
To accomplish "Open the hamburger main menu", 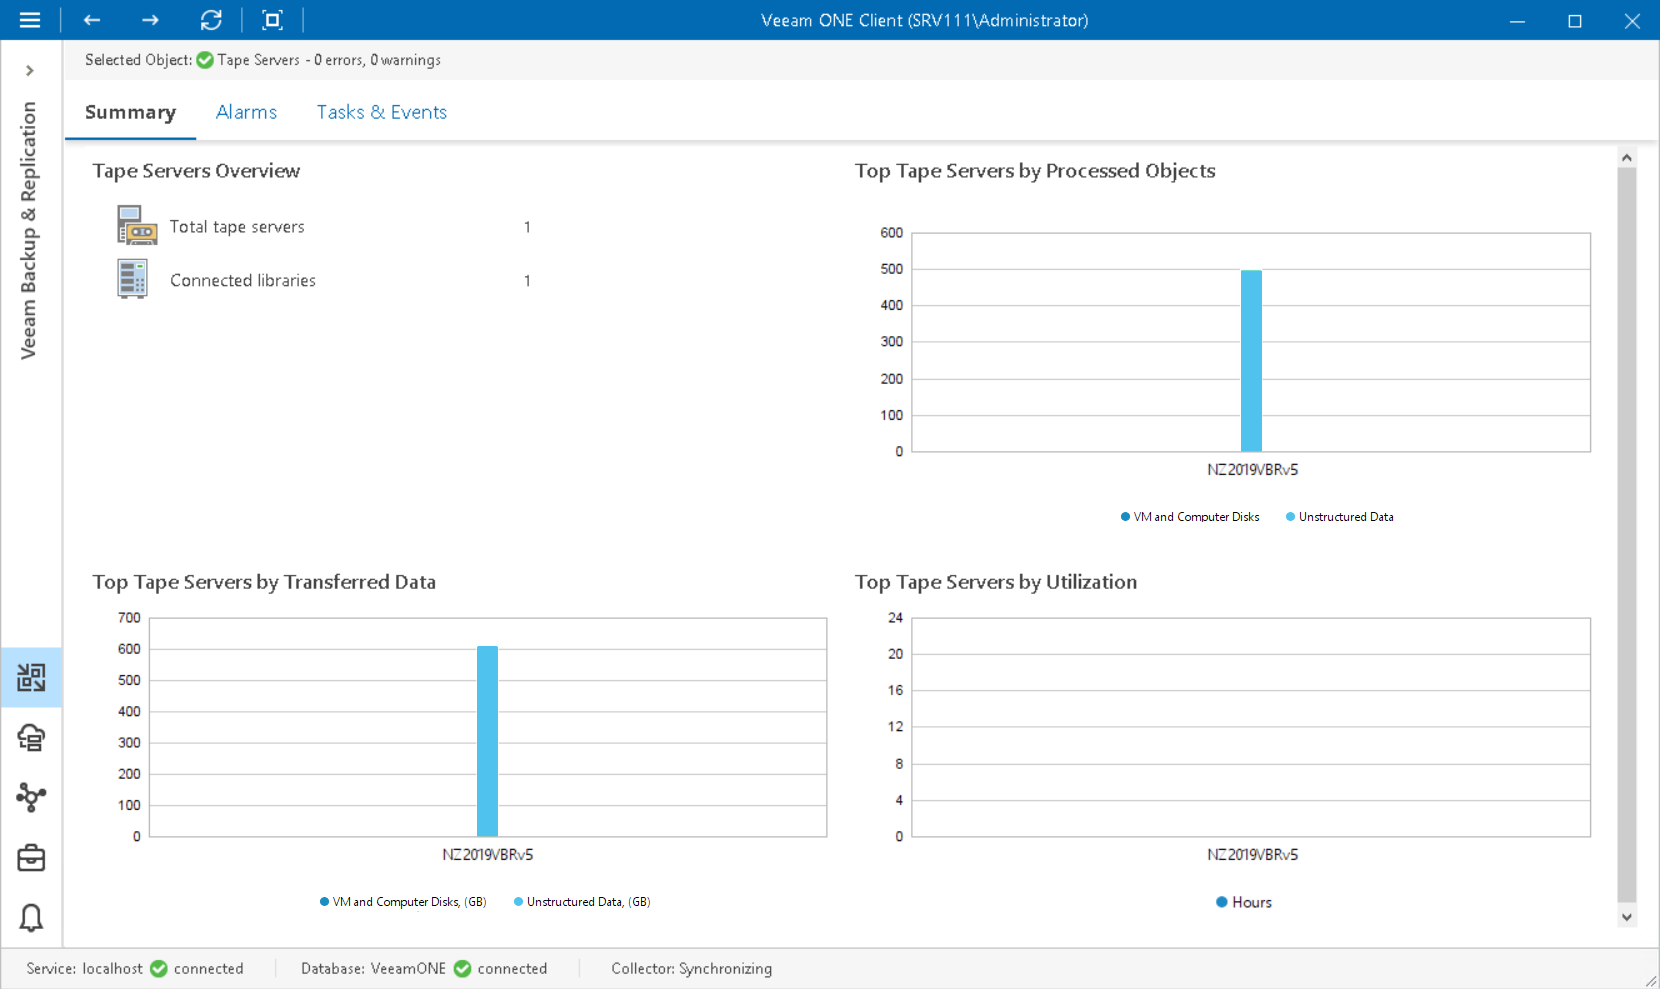I will pyautogui.click(x=30, y=20).
